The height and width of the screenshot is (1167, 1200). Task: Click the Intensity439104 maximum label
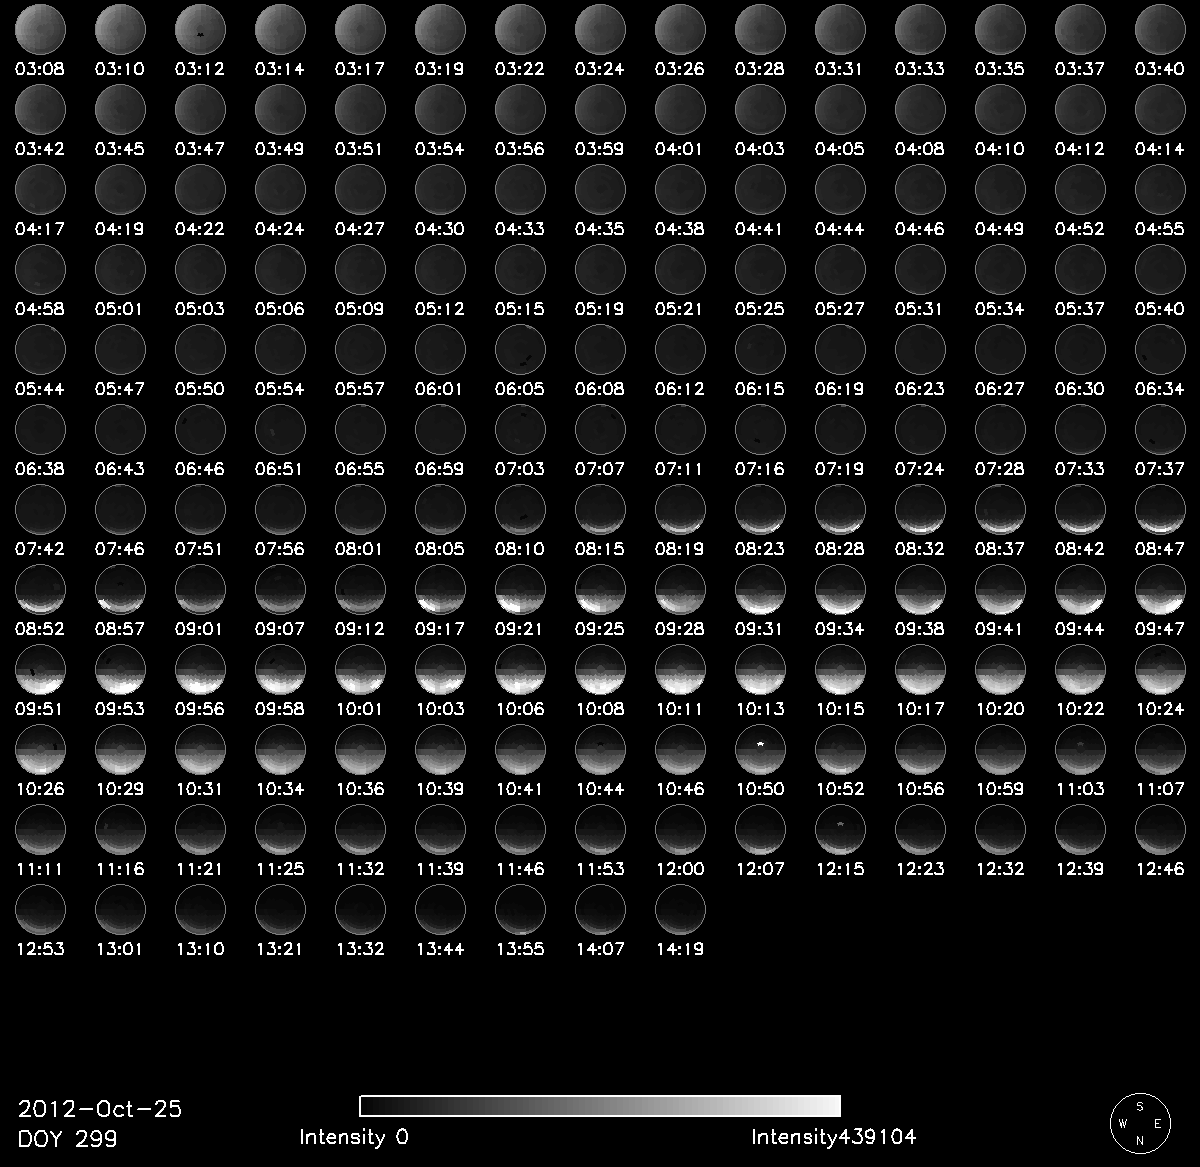click(833, 1137)
